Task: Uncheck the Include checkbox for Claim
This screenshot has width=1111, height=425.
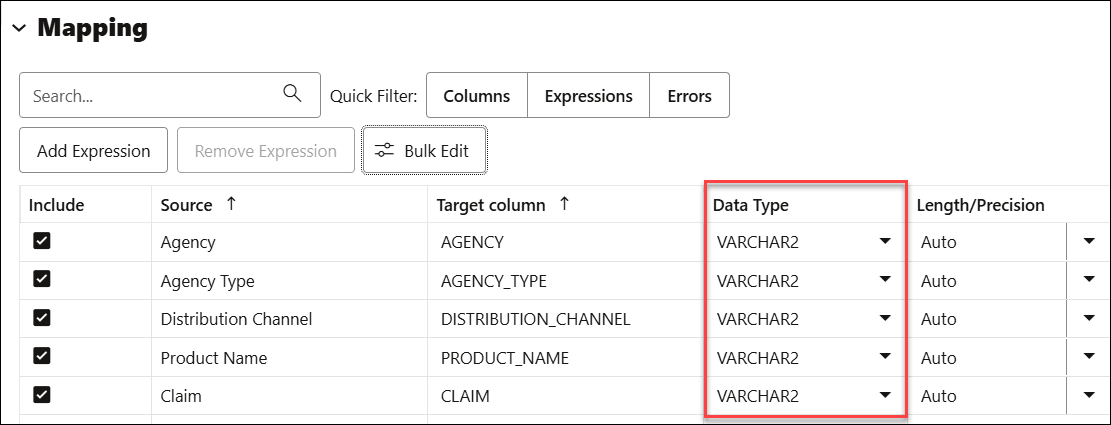Action: 42,395
